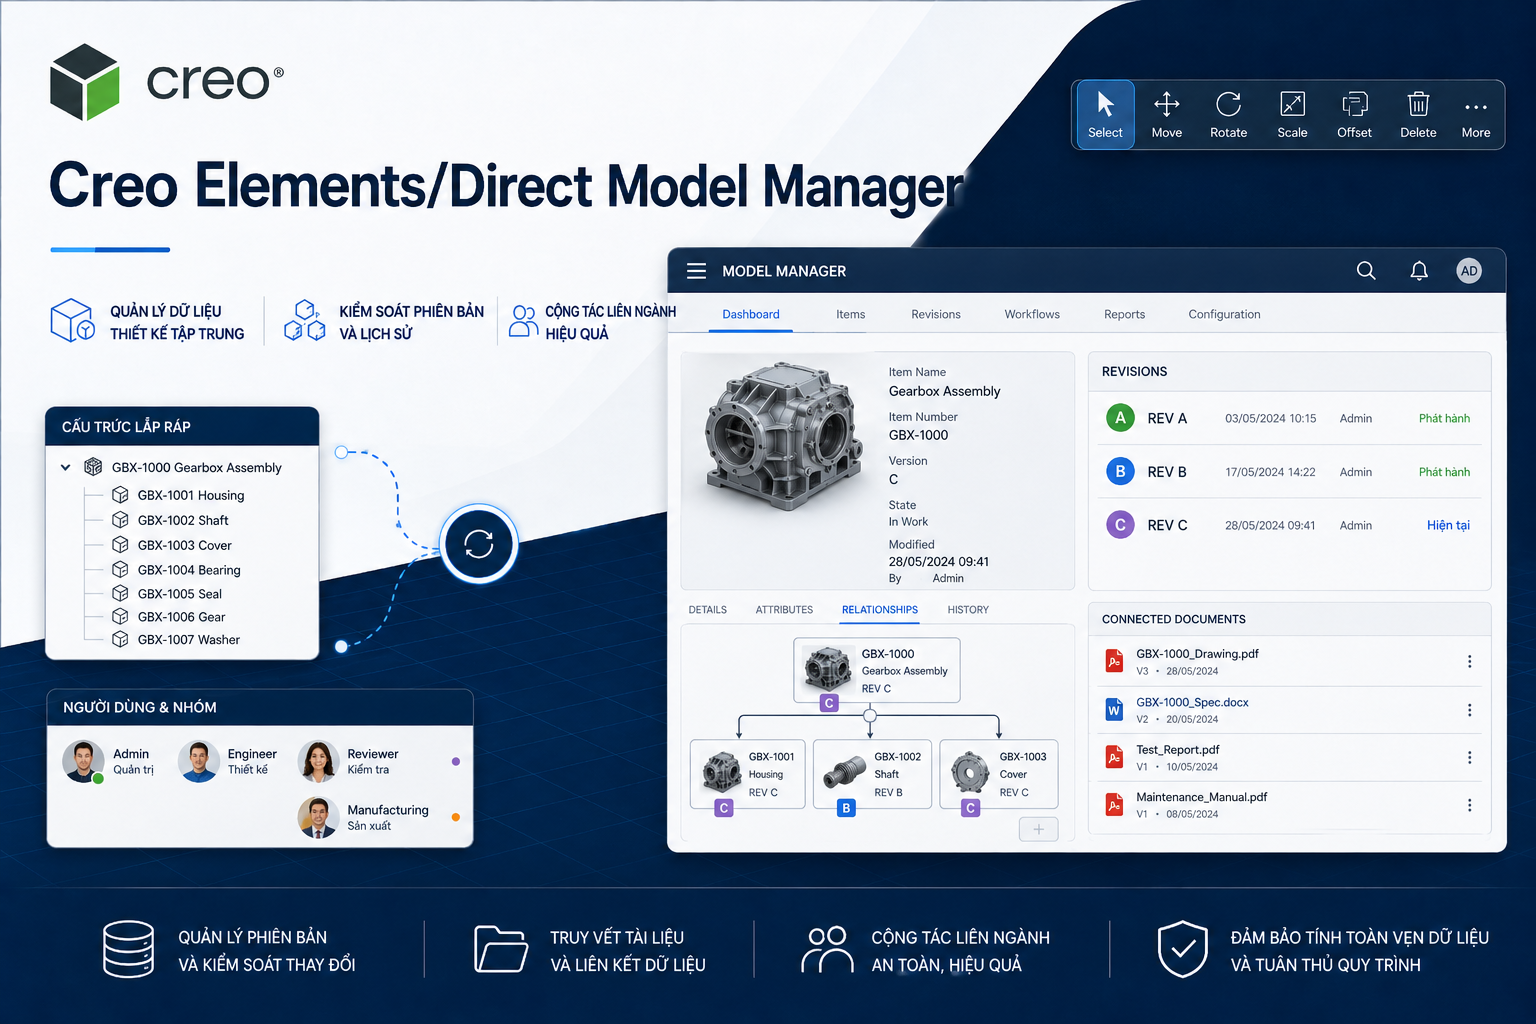Open the History sub-tab
Viewport: 1536px width, 1024px height.
[968, 610]
